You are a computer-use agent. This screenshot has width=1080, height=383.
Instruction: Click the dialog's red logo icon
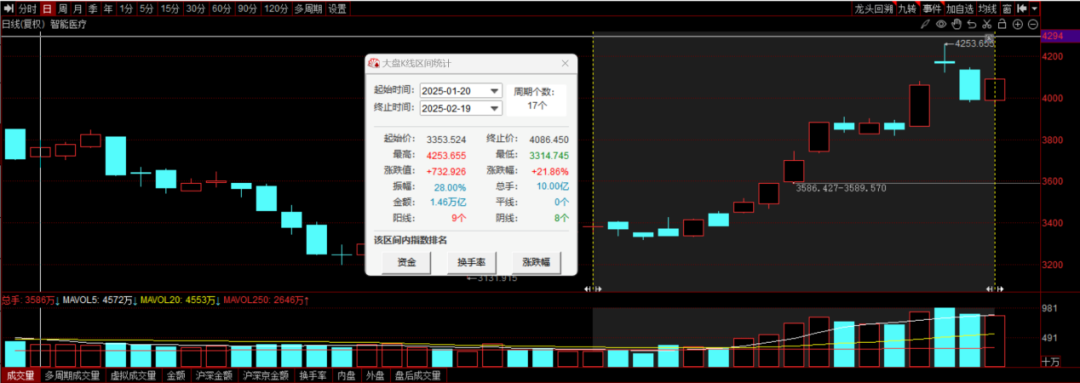click(x=374, y=63)
